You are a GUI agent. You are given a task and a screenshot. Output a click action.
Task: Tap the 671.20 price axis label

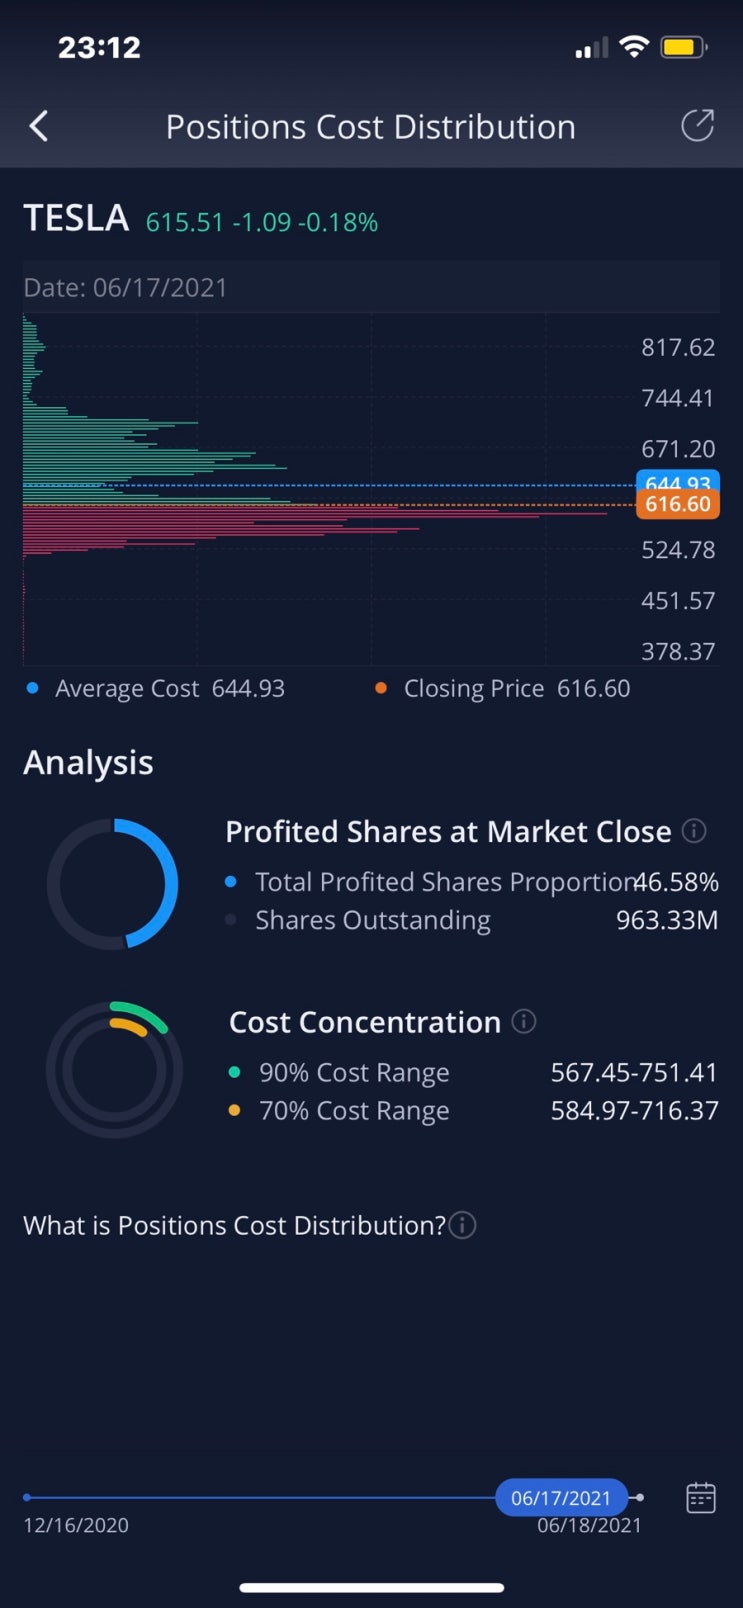point(678,449)
